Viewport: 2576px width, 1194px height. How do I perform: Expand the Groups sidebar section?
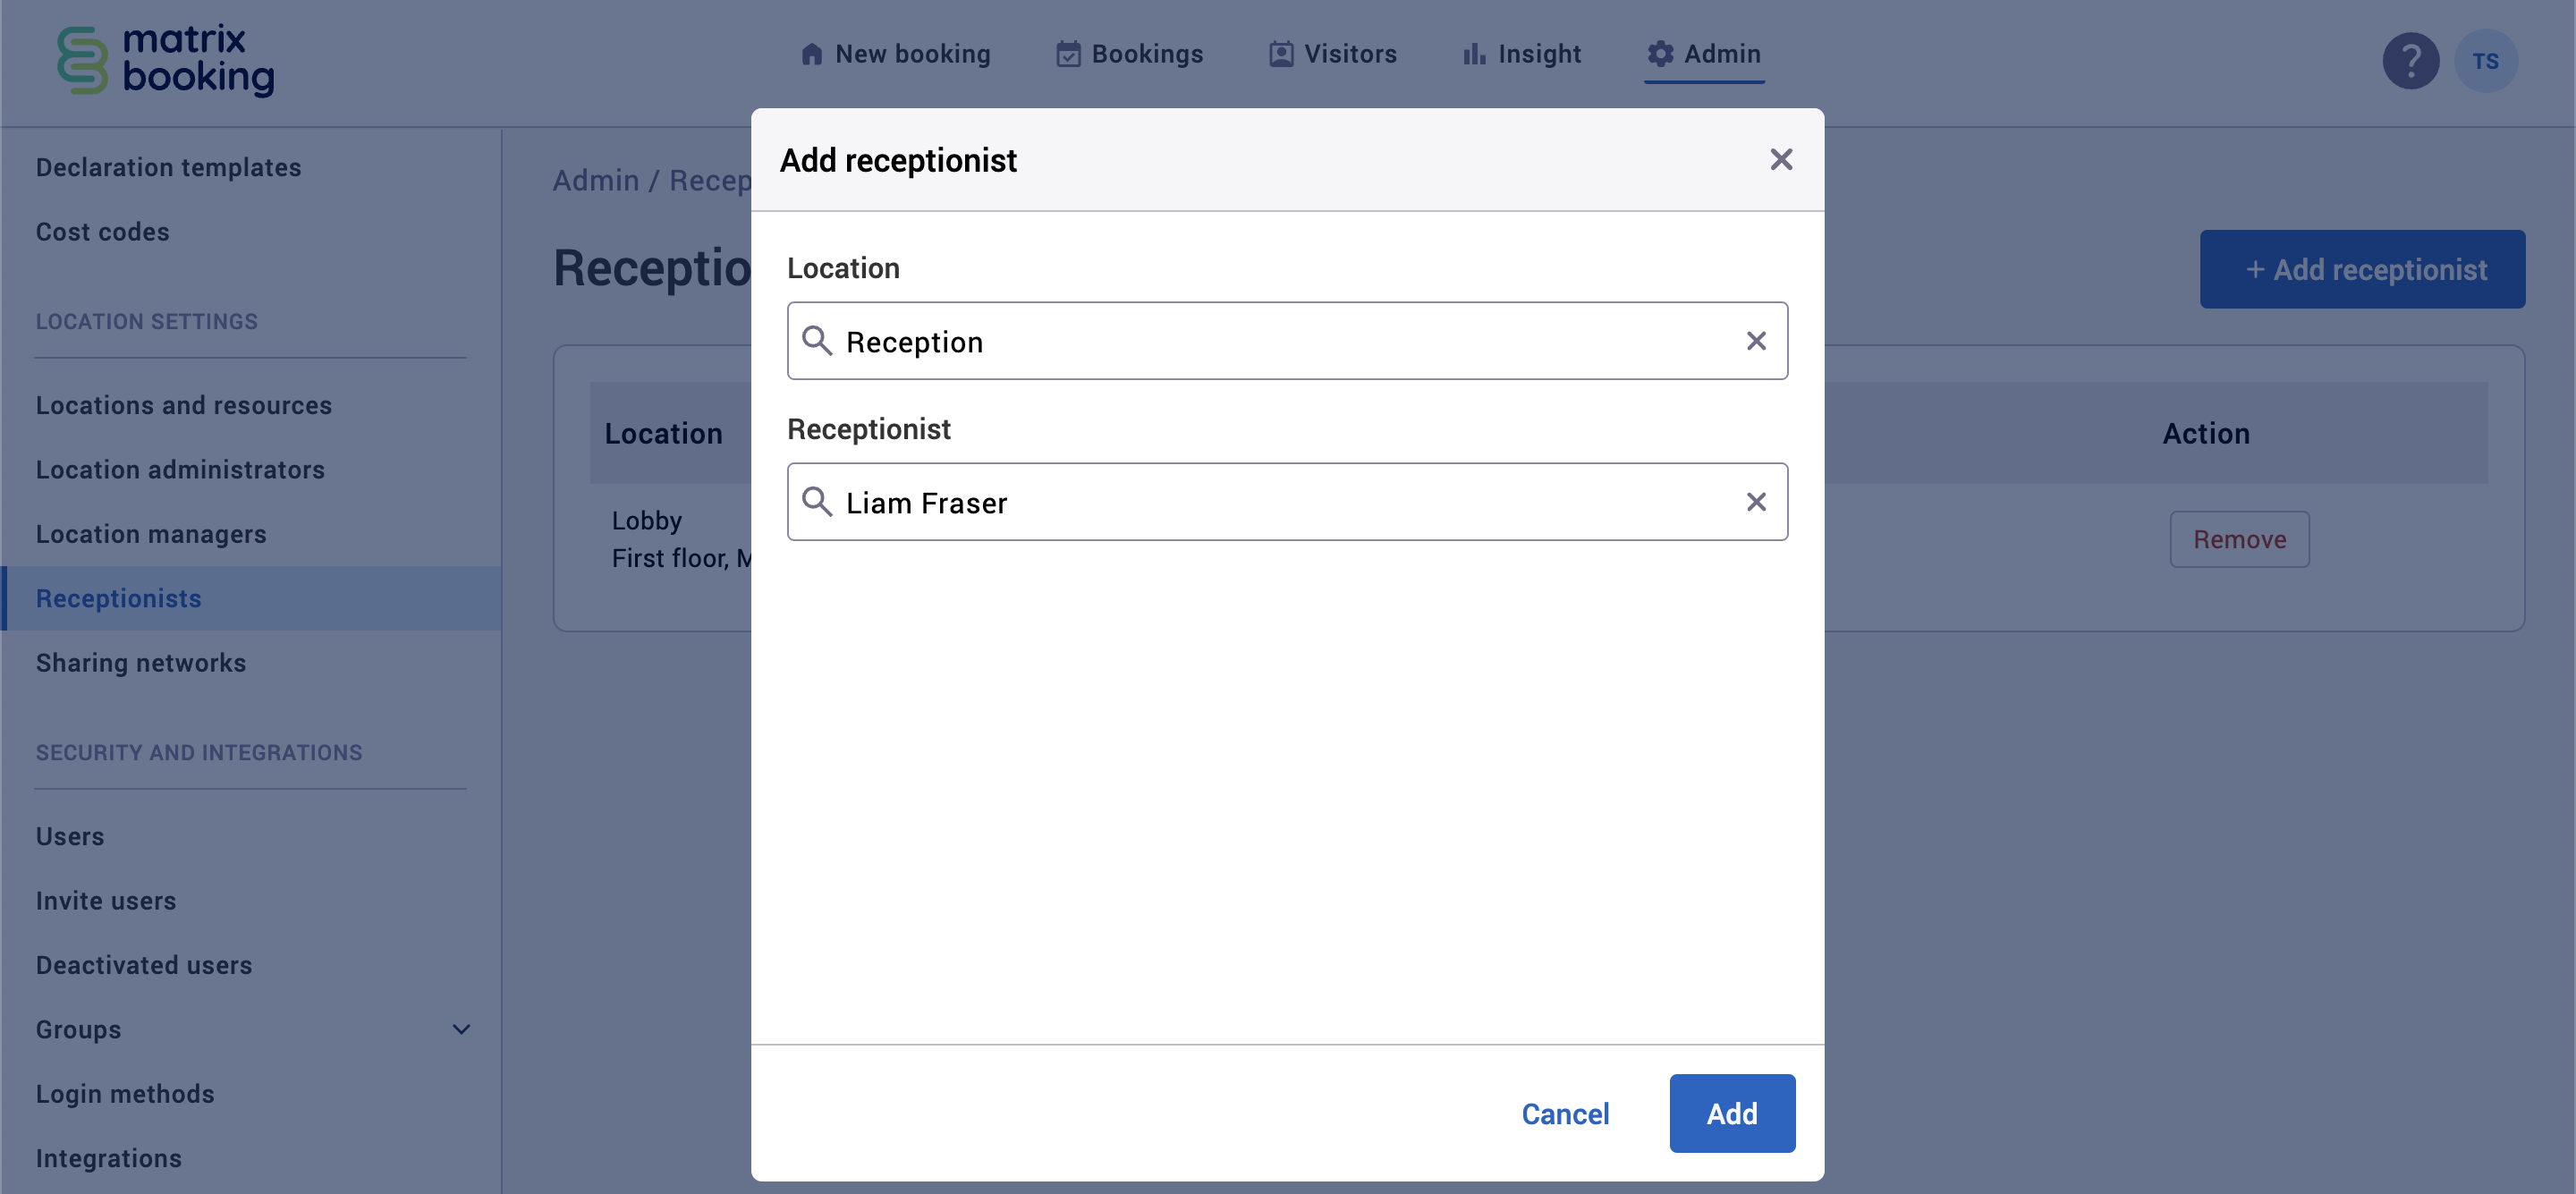461,1029
